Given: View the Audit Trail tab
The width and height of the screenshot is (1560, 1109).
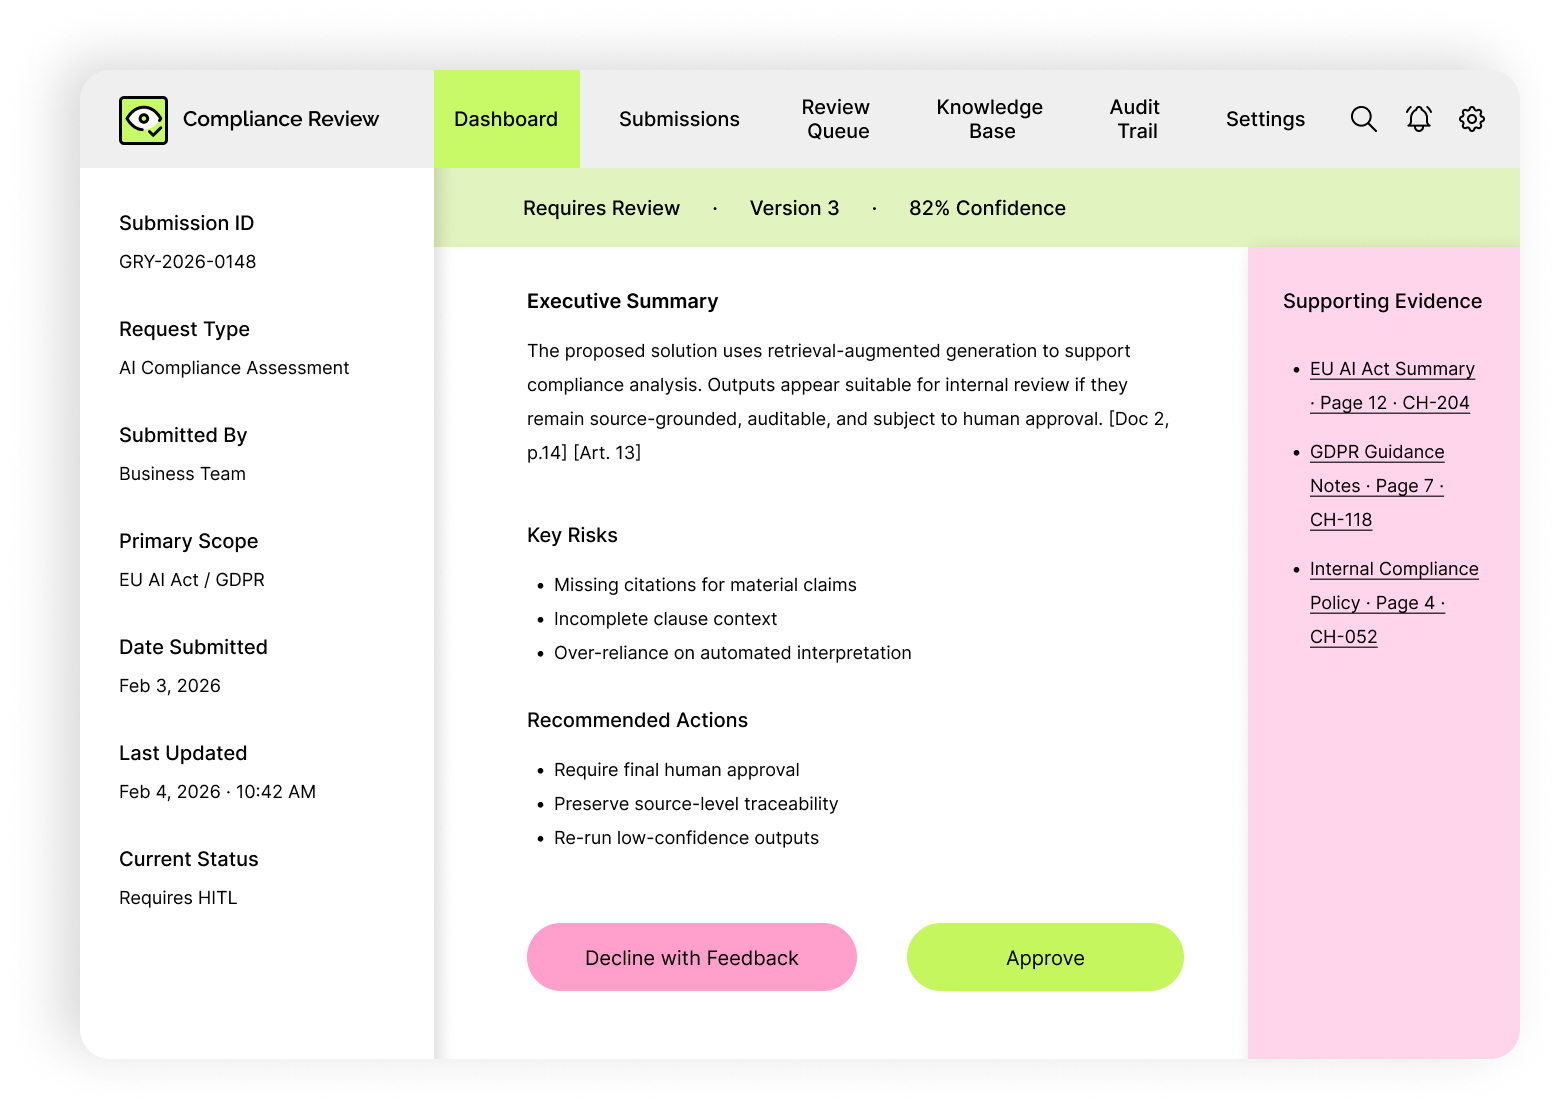Looking at the screenshot, I should coord(1135,119).
